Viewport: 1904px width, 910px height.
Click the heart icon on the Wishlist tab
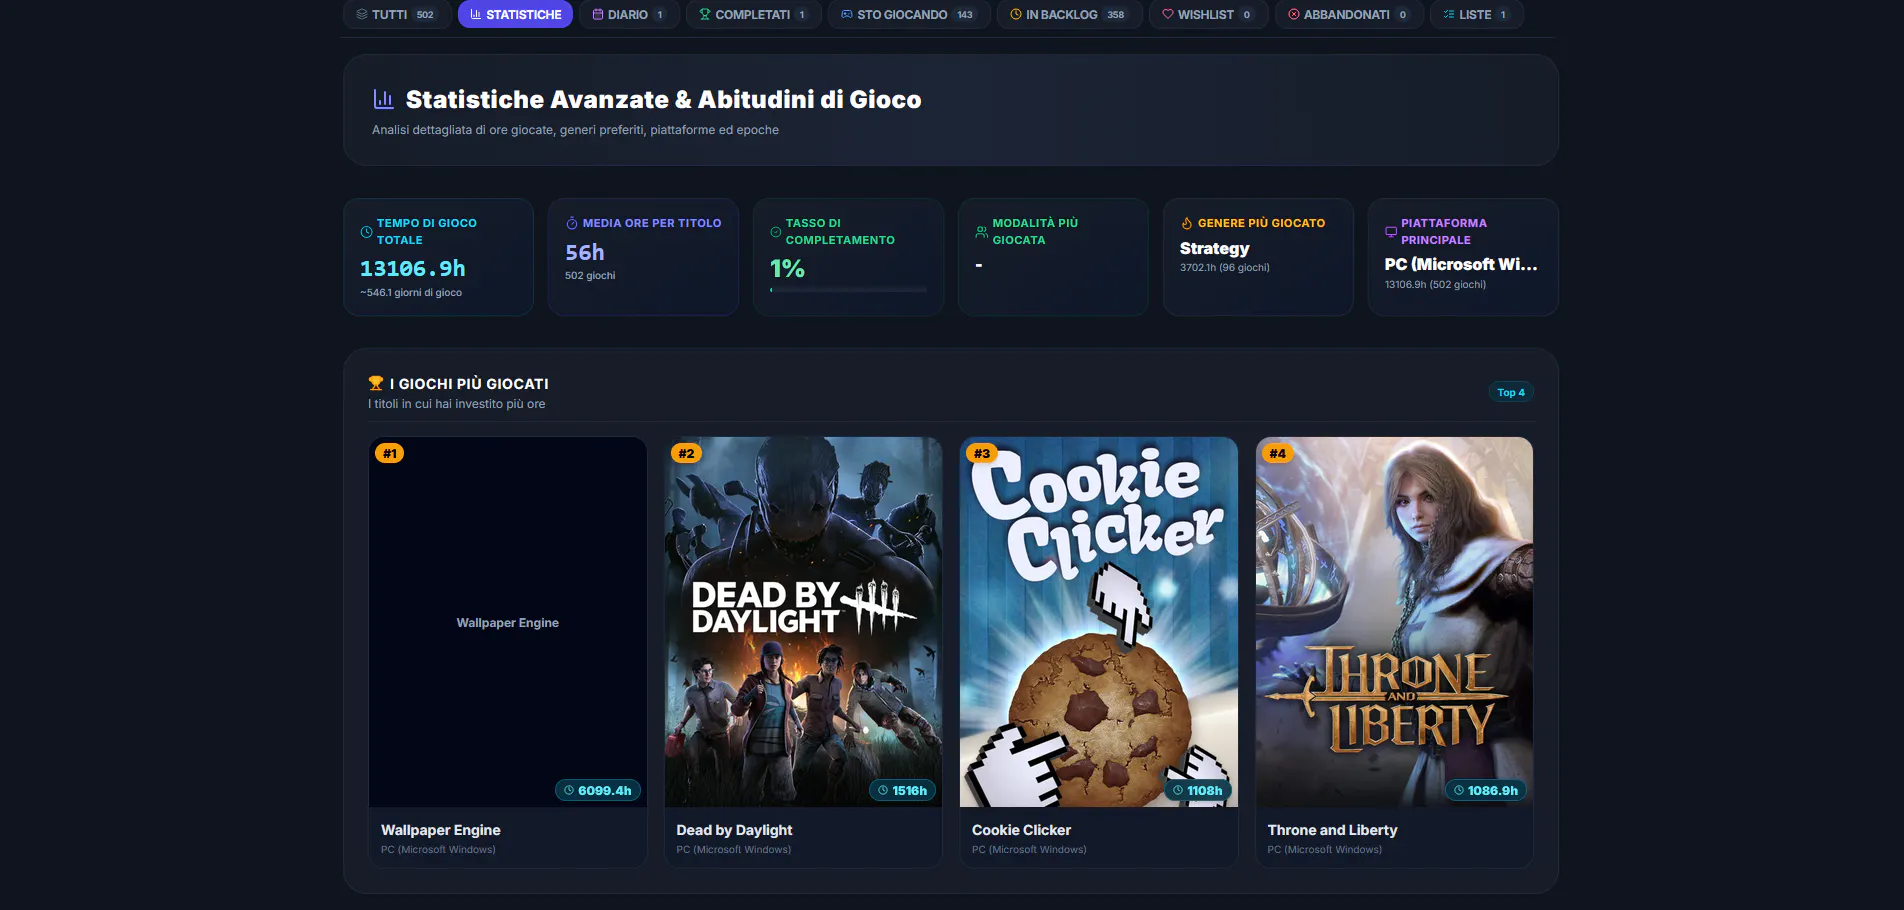(1168, 14)
